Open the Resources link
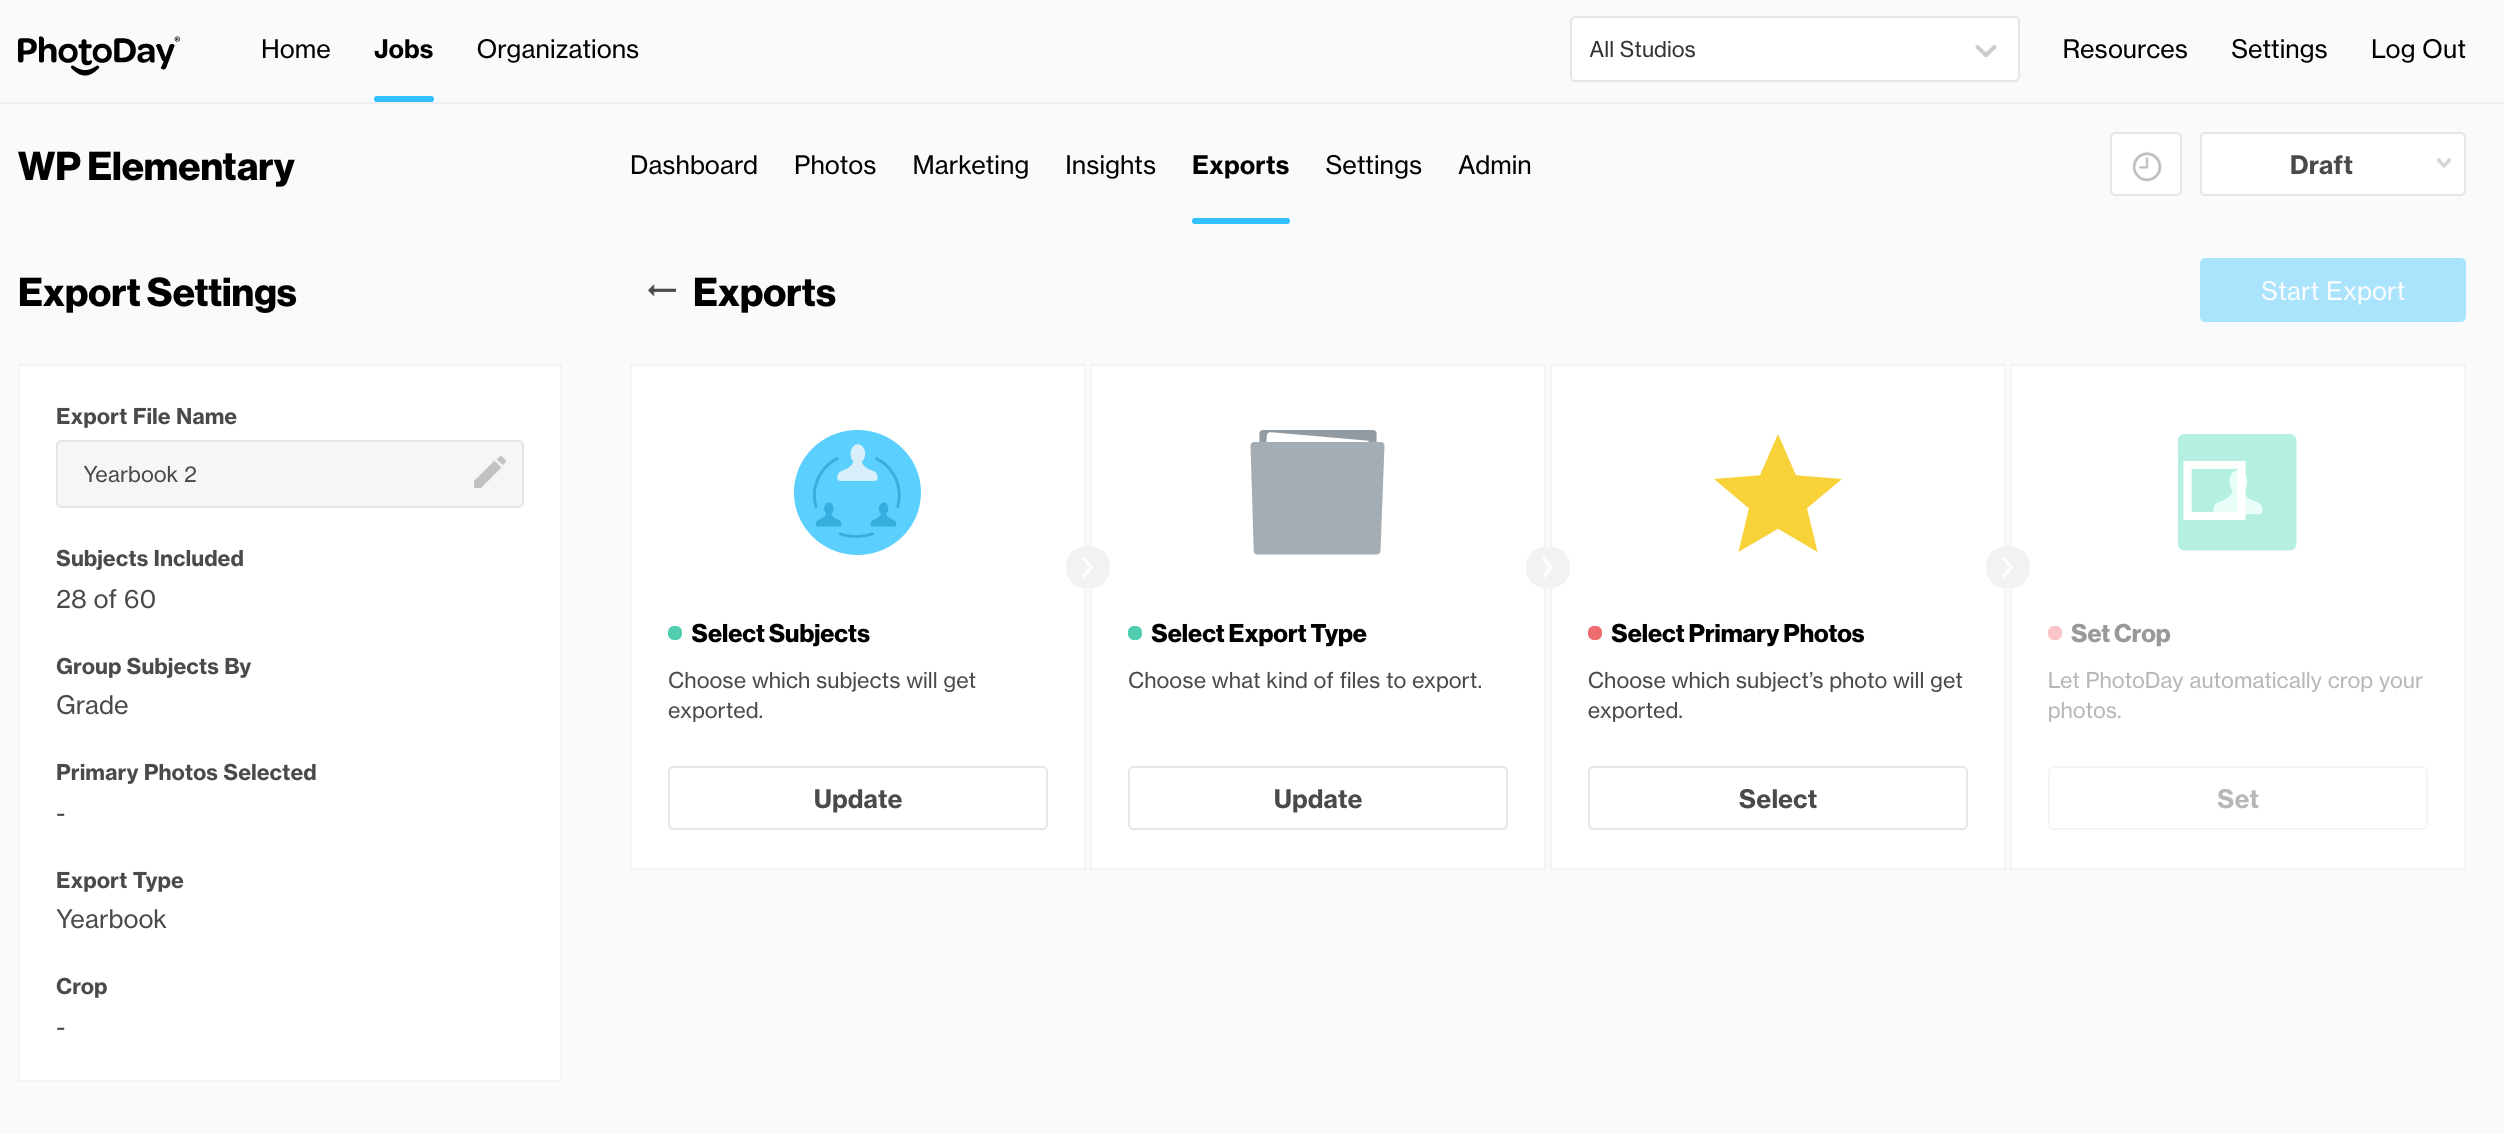The width and height of the screenshot is (2504, 1134). pyautogui.click(x=2124, y=49)
